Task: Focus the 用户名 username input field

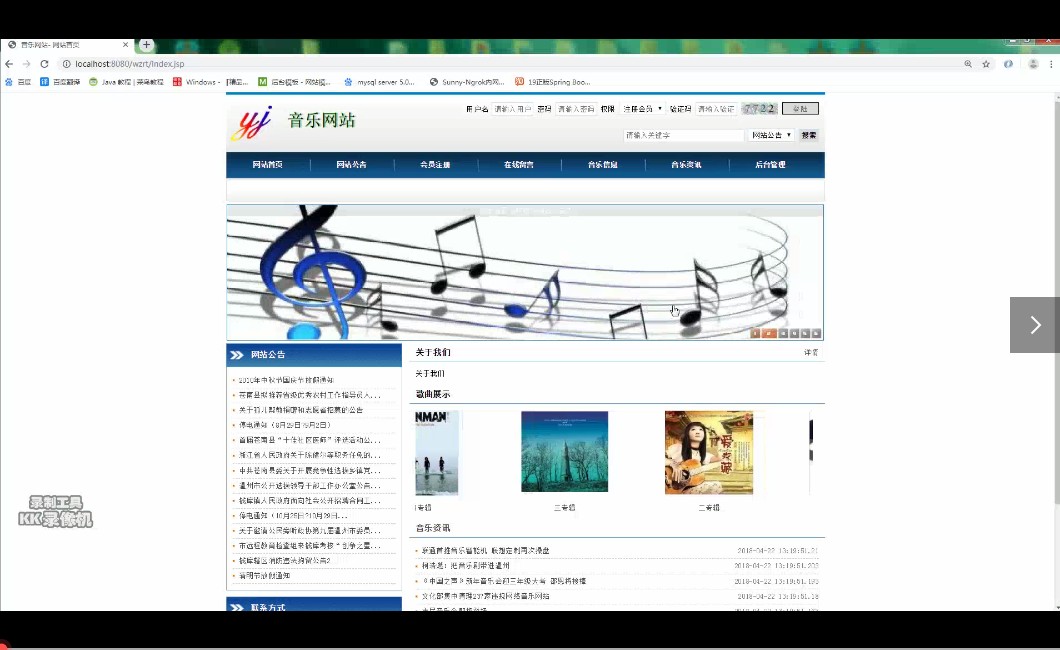Action: coord(512,109)
